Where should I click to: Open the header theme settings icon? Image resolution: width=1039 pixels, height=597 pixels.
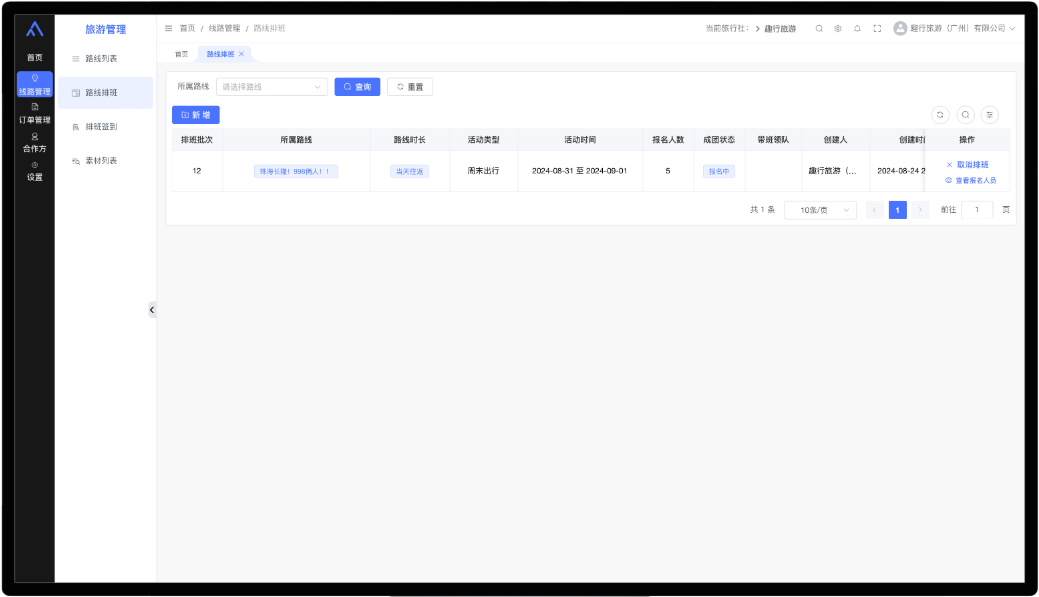[838, 28]
